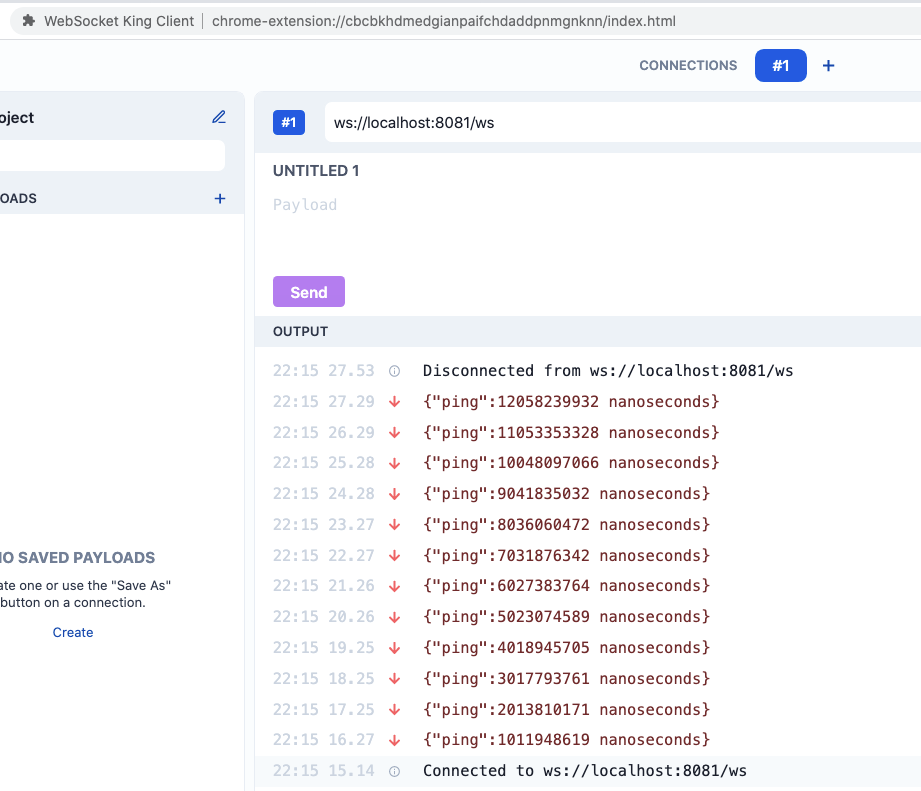Add a new connection with plus icon
921x791 pixels.
(x=828, y=66)
